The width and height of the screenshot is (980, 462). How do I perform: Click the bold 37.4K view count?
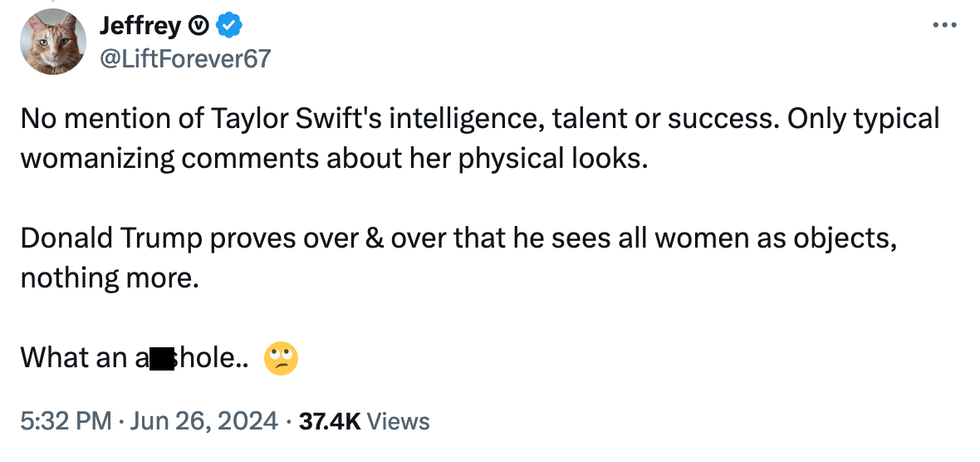tap(329, 421)
